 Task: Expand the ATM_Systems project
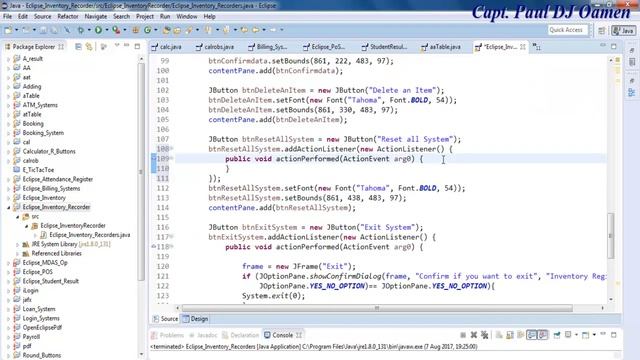[x=9, y=105]
